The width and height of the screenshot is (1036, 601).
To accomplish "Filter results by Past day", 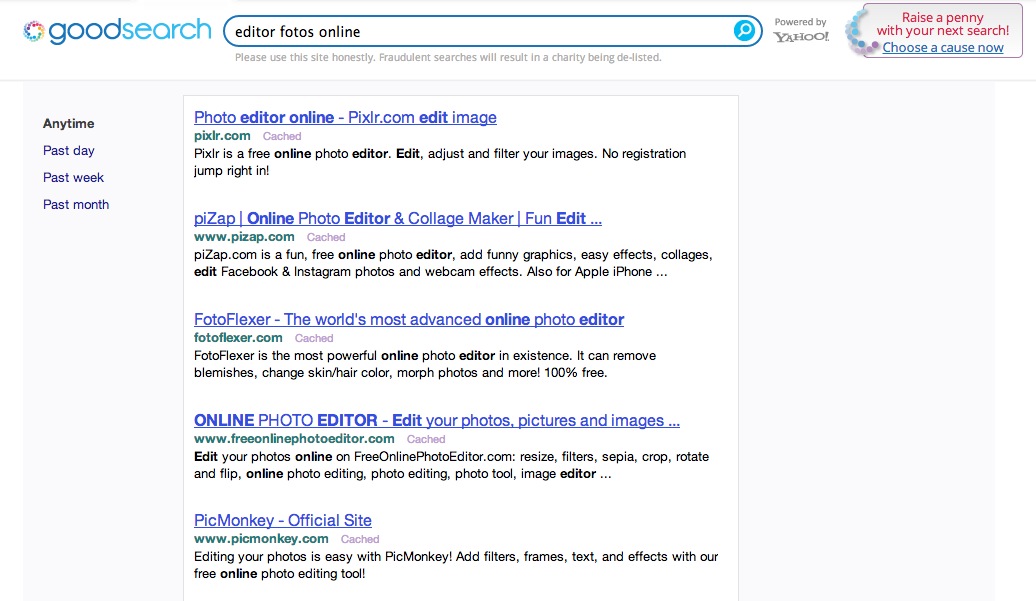I will pos(69,151).
